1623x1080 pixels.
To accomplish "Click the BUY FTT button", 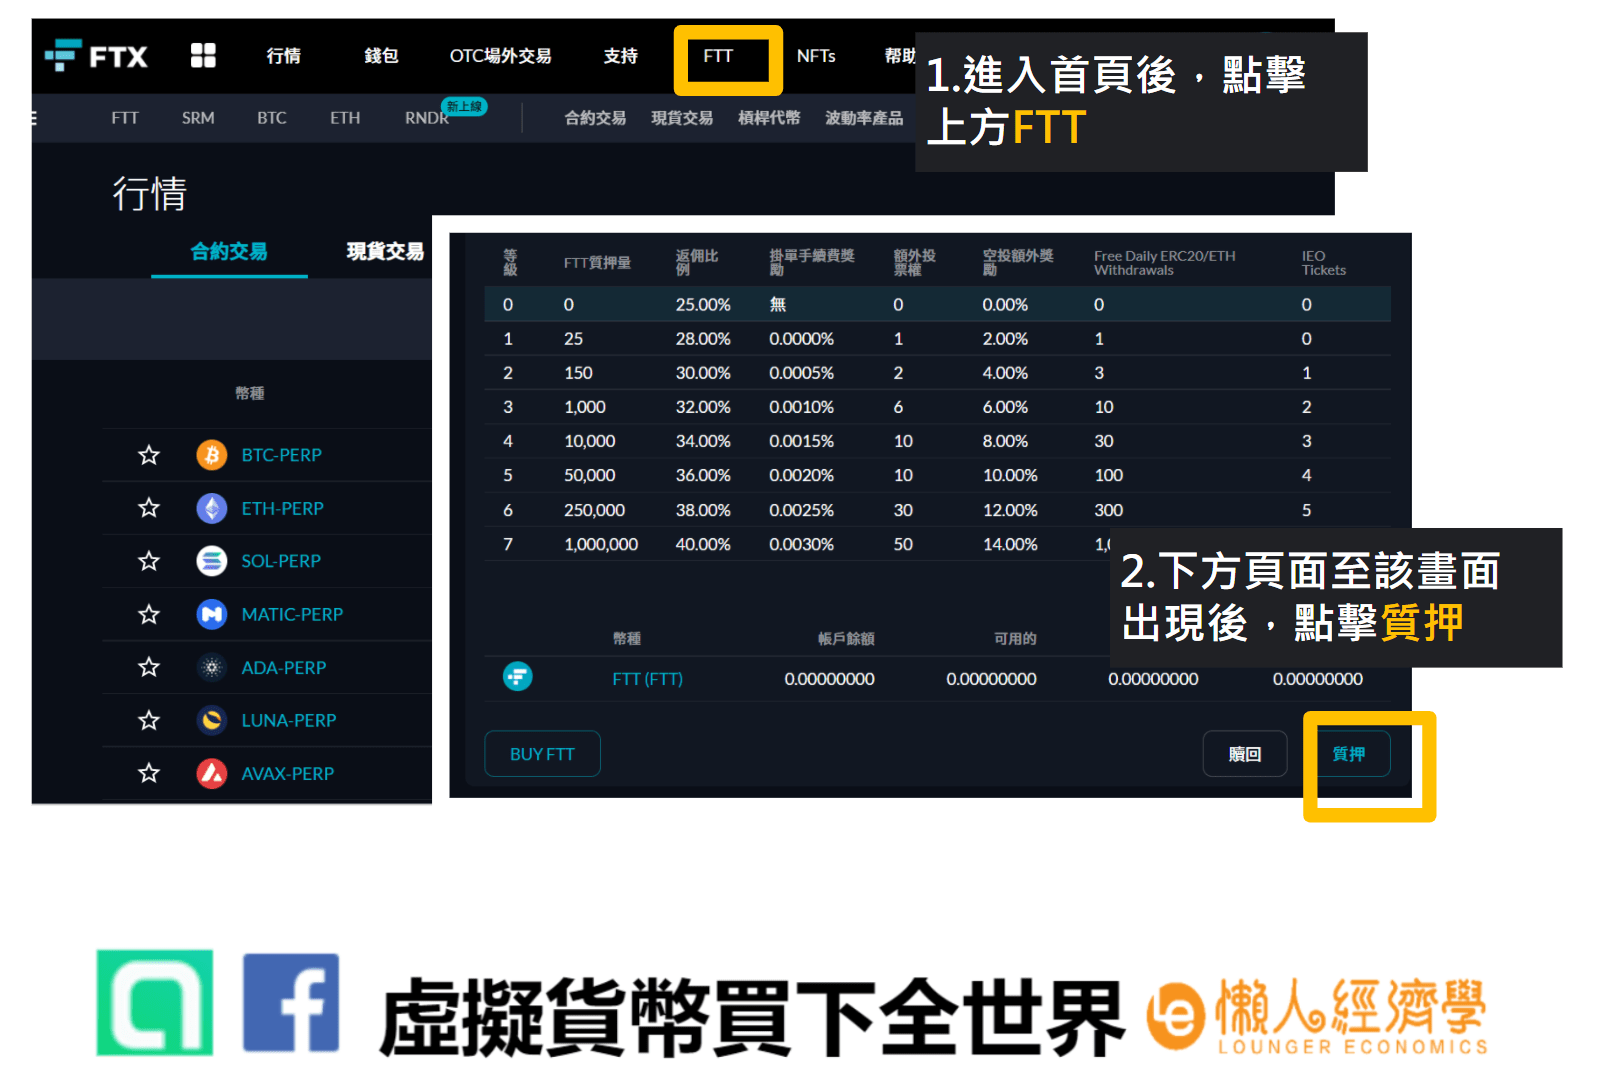I will [542, 754].
